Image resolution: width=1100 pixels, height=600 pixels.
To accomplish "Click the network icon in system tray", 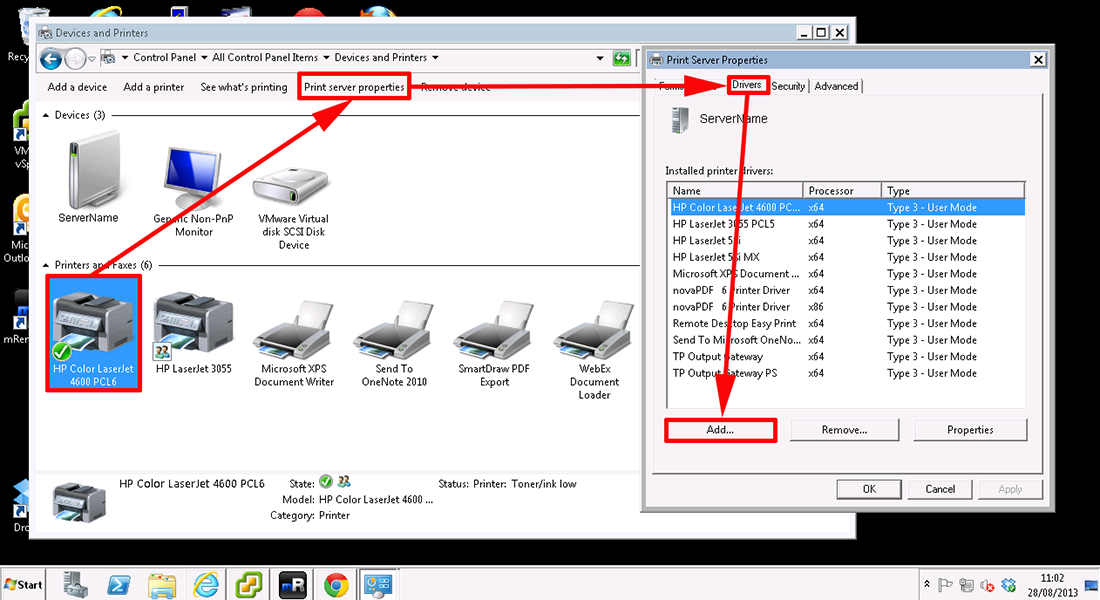I will [966, 585].
